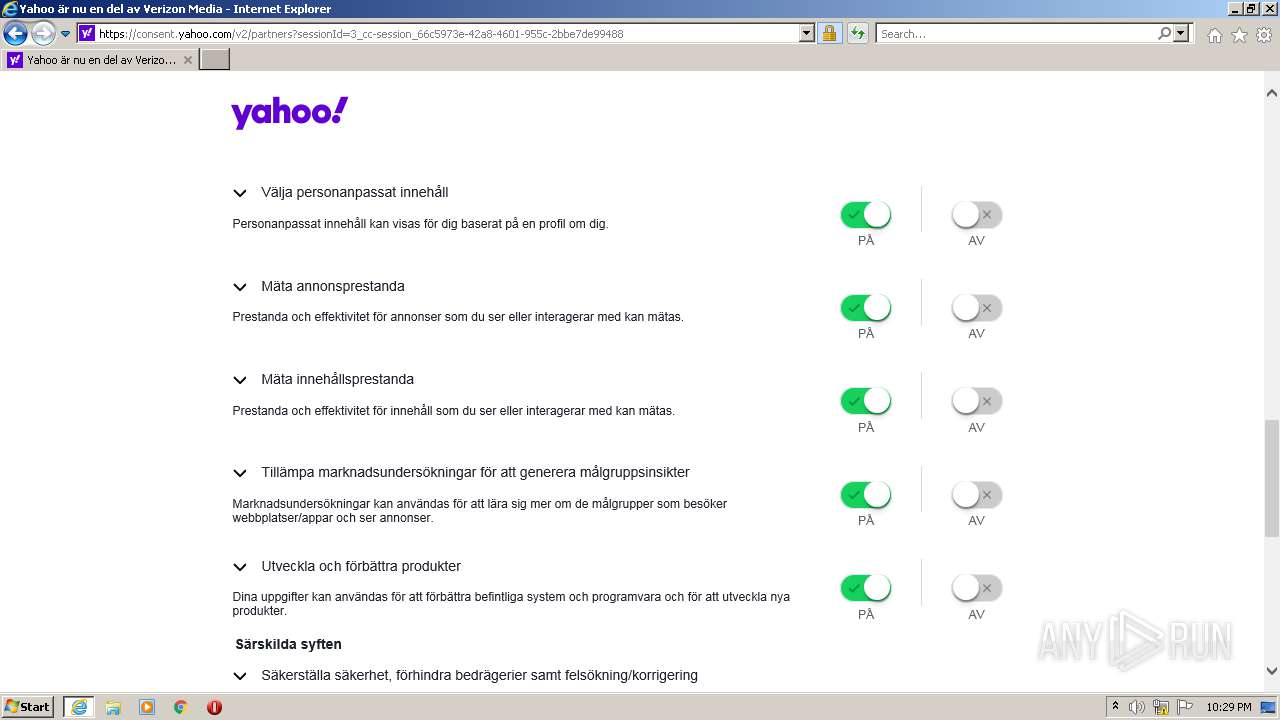Open File Explorer folder taskbar icon
The image size is (1280, 720).
[x=113, y=707]
